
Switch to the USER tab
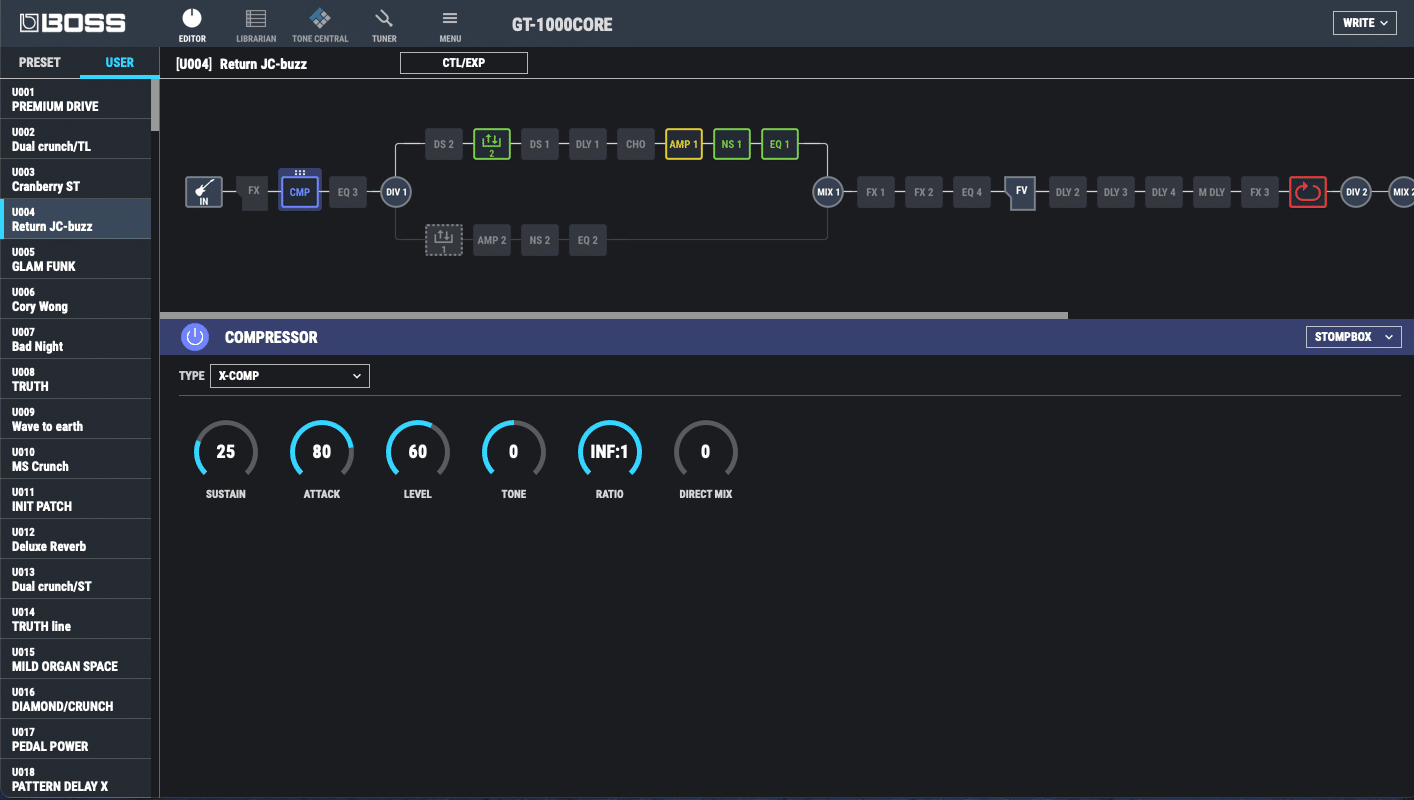120,62
